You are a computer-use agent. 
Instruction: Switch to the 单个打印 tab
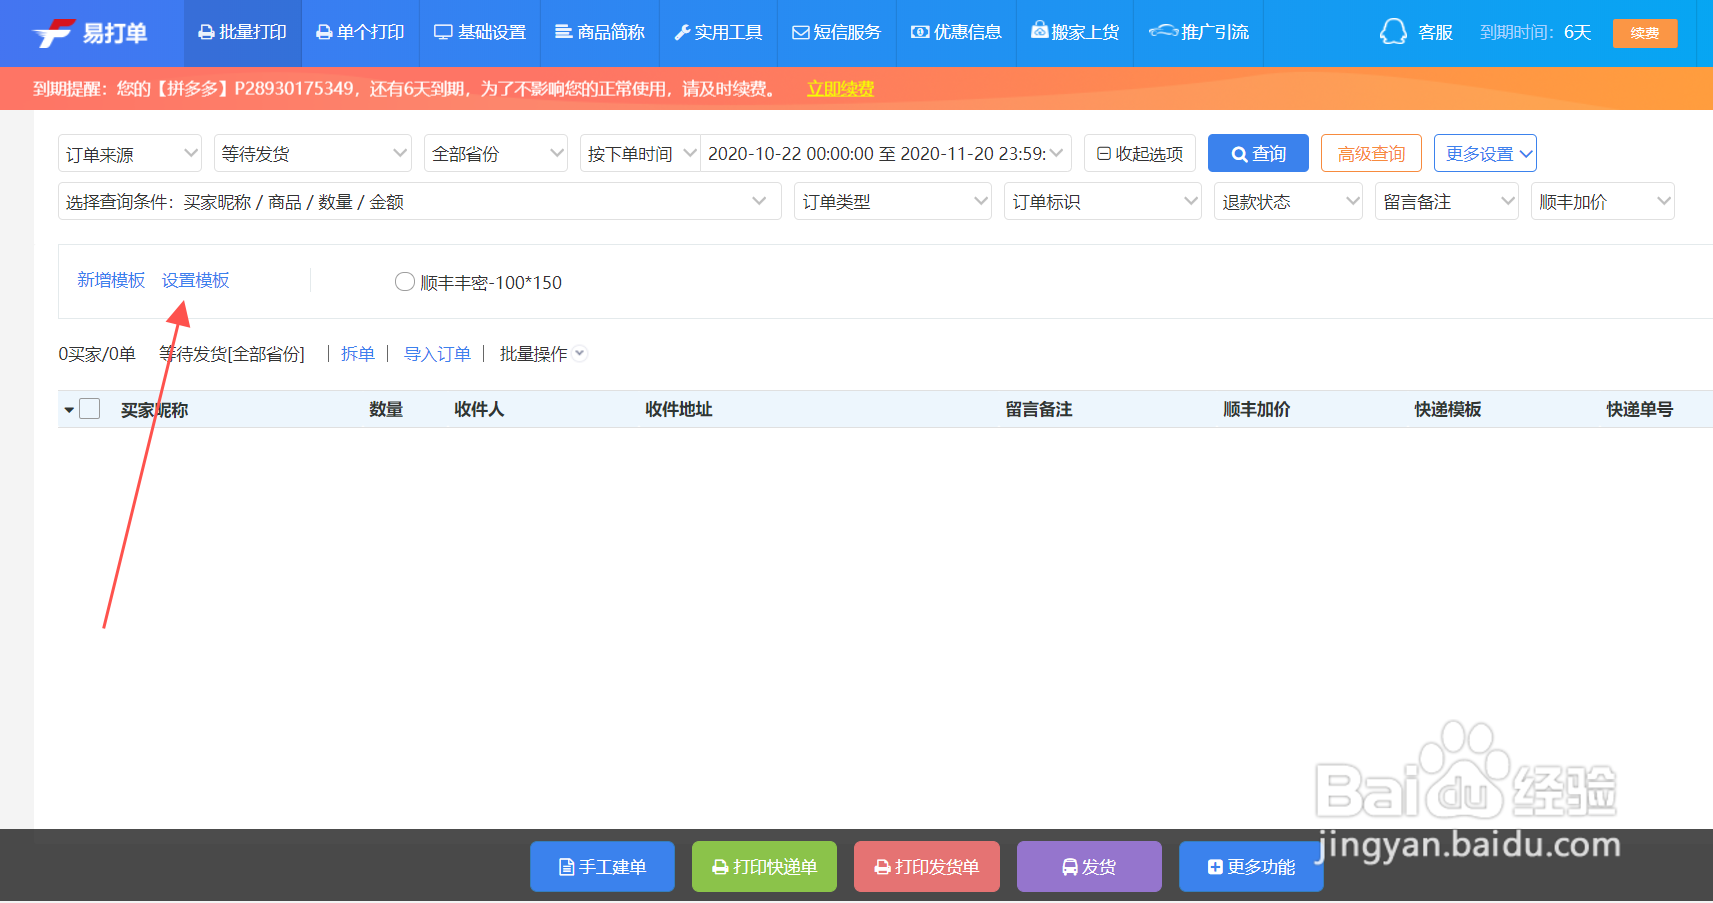[x=360, y=31]
